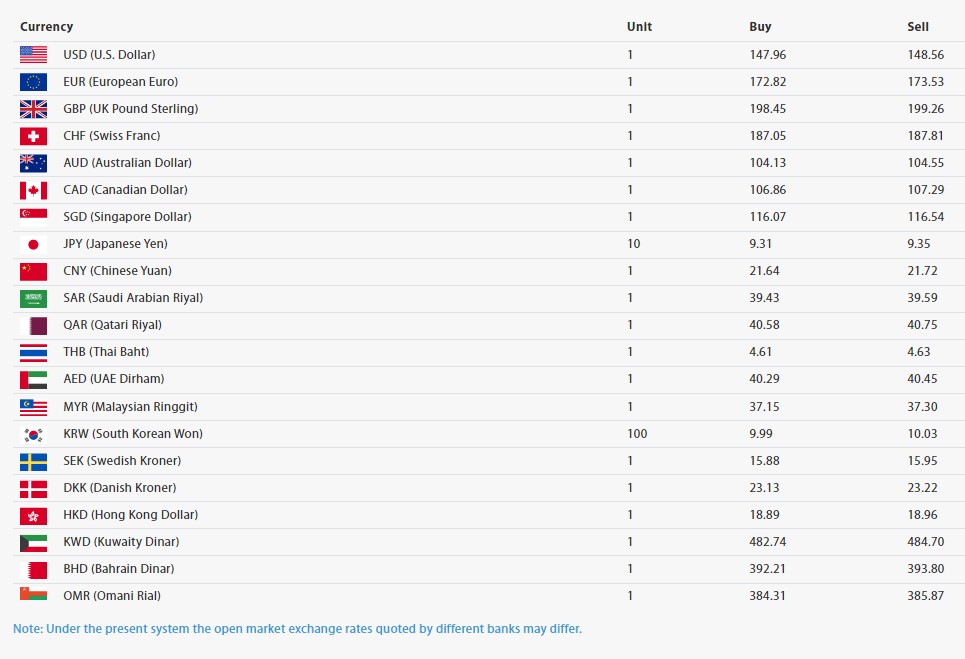Click the Canadian flag icon

point(33,190)
